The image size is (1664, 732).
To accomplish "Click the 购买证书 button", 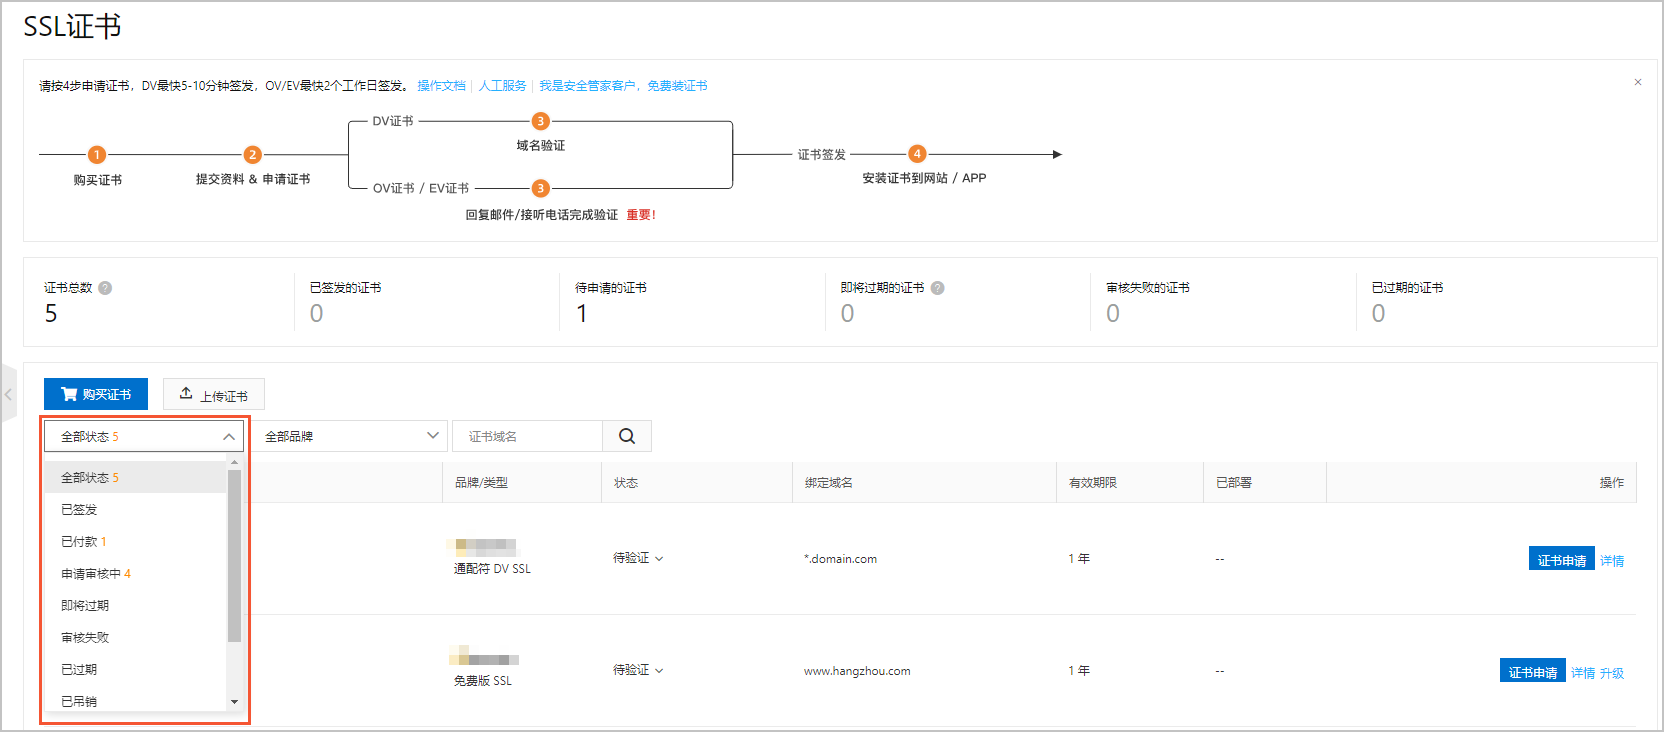I will pyautogui.click(x=96, y=394).
